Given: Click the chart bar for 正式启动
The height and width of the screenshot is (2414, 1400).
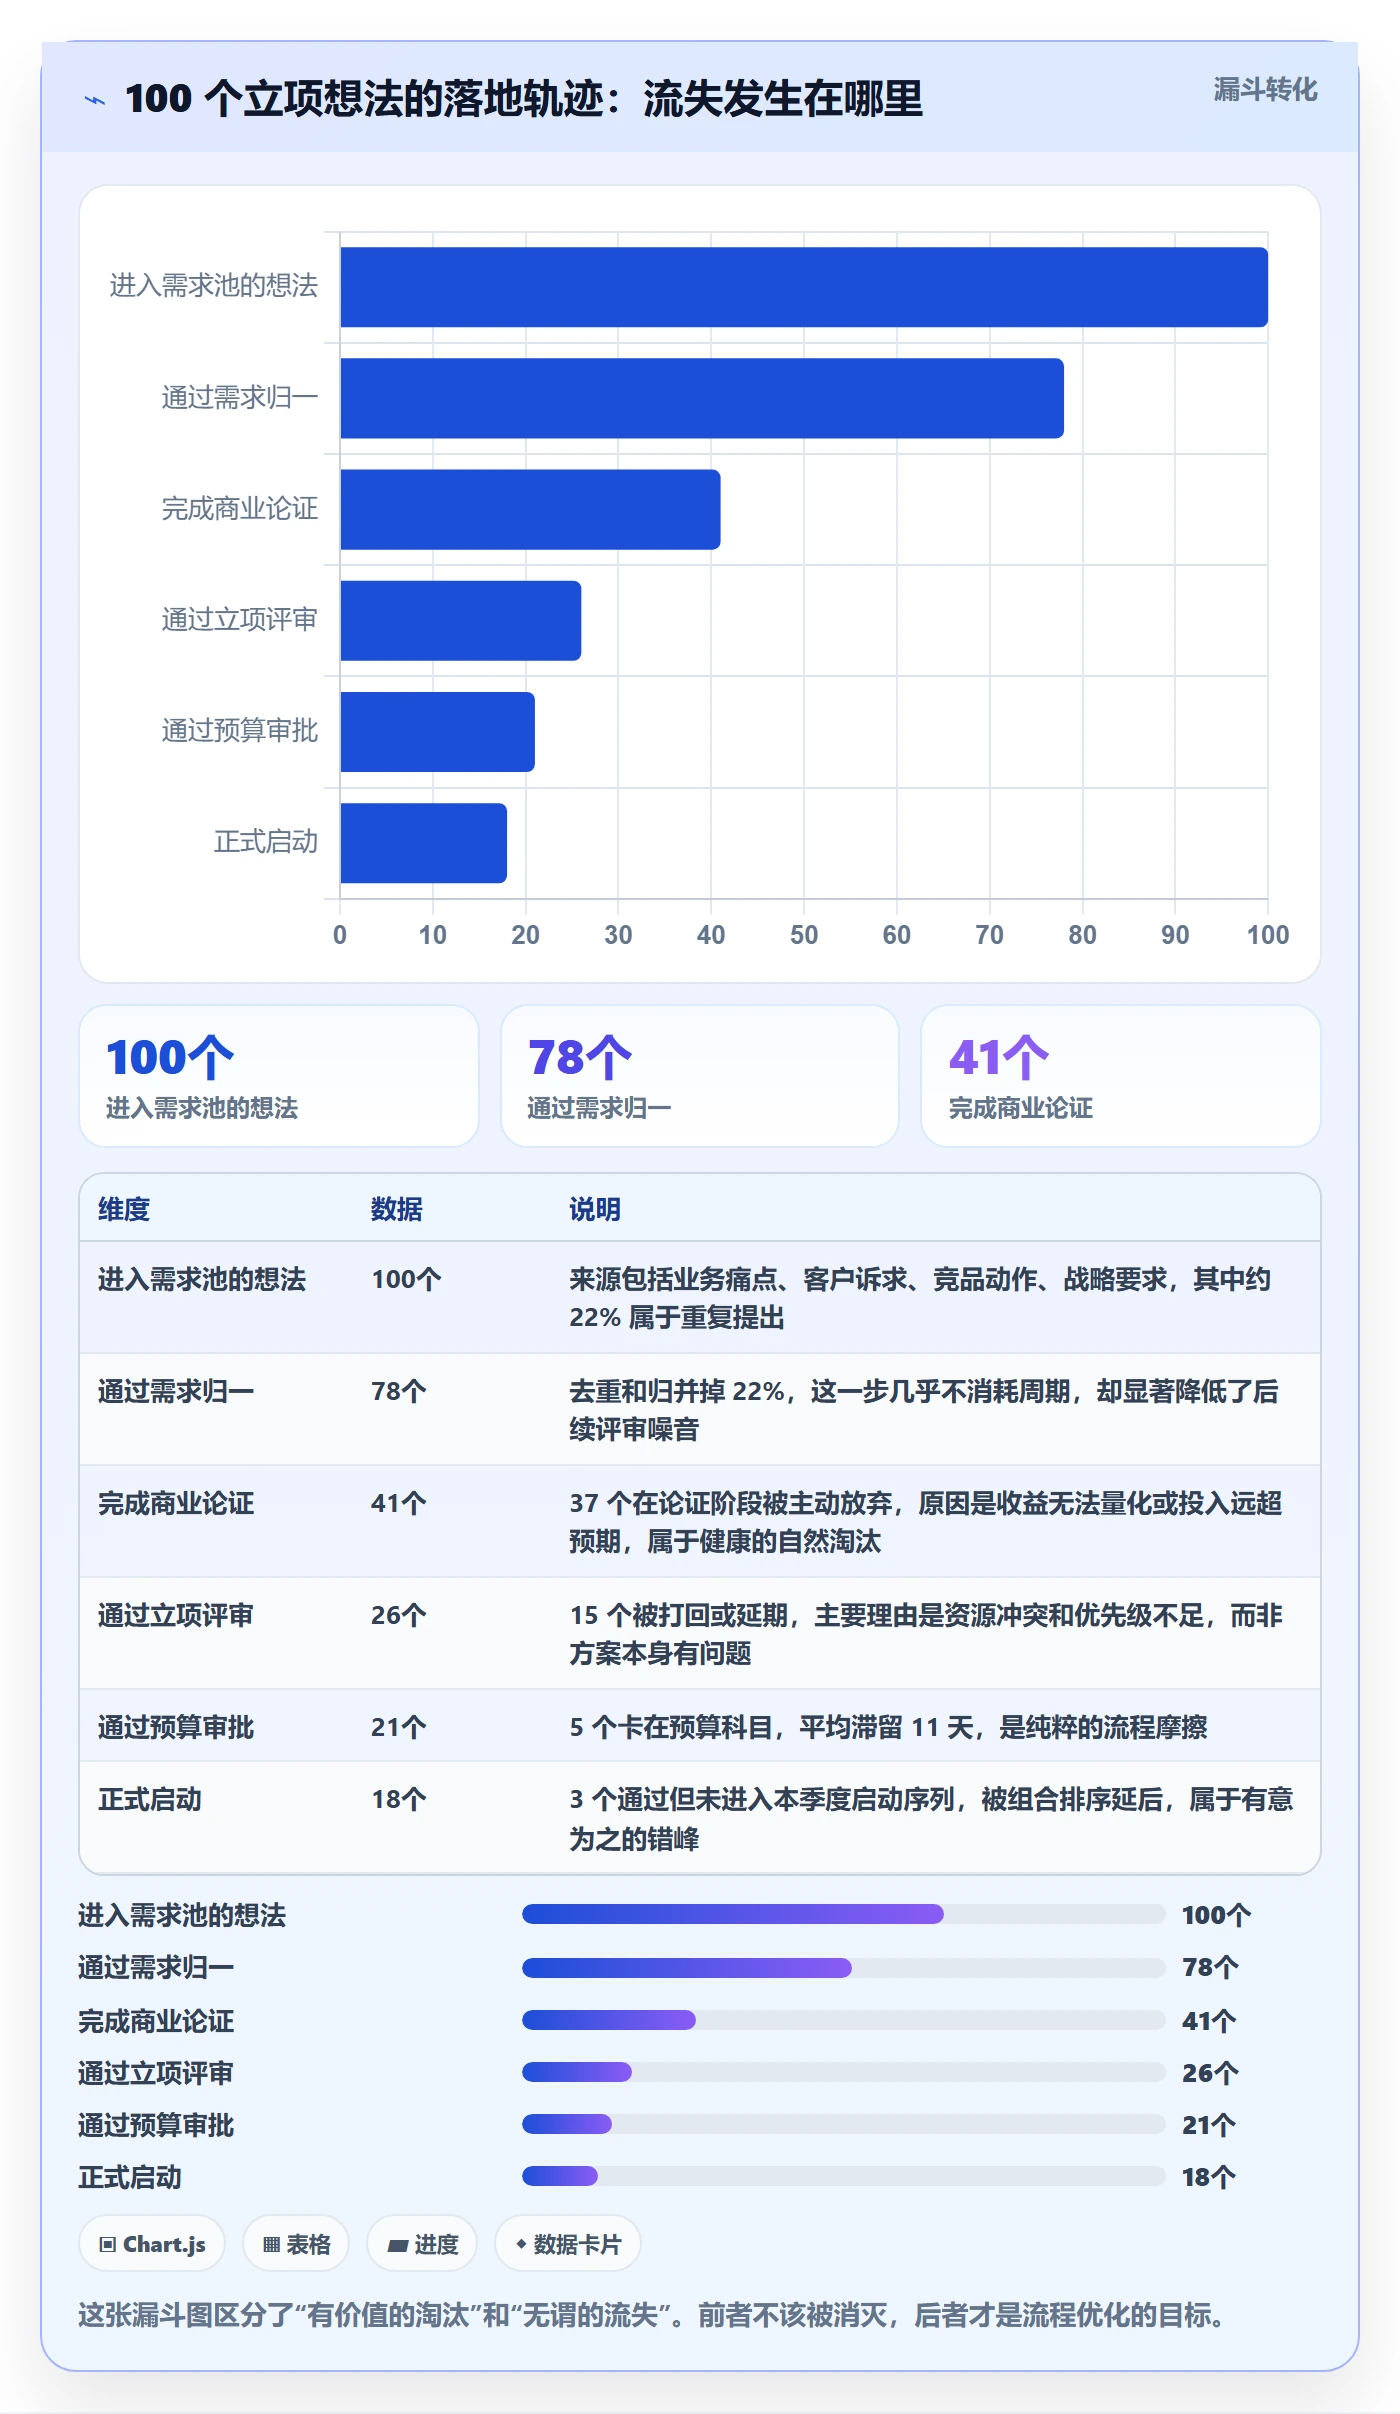Looking at the screenshot, I should coord(424,843).
